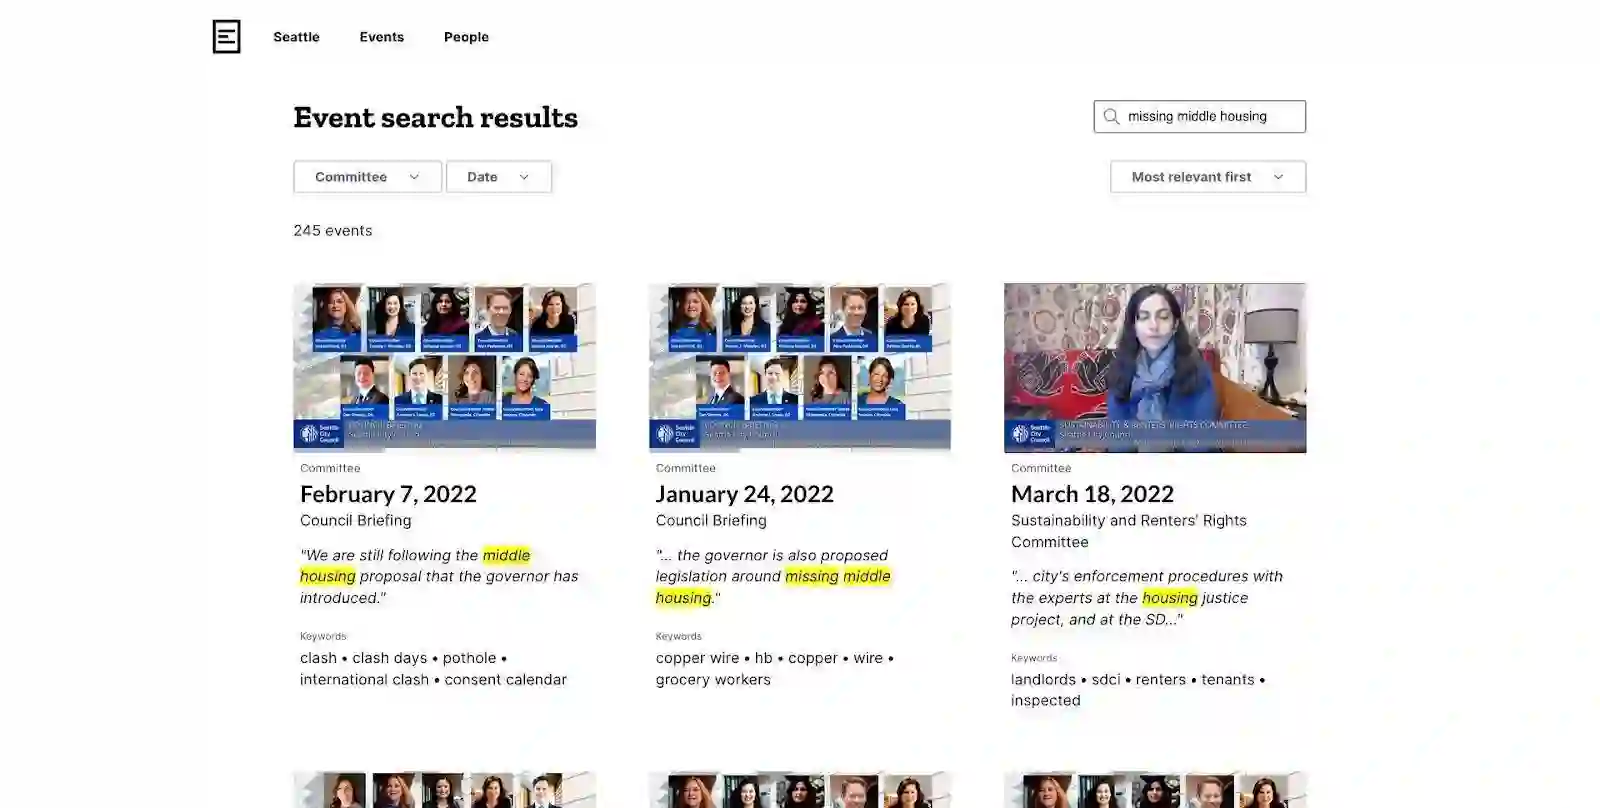
Task: Expand the Committee filter dropdown
Action: click(x=367, y=177)
